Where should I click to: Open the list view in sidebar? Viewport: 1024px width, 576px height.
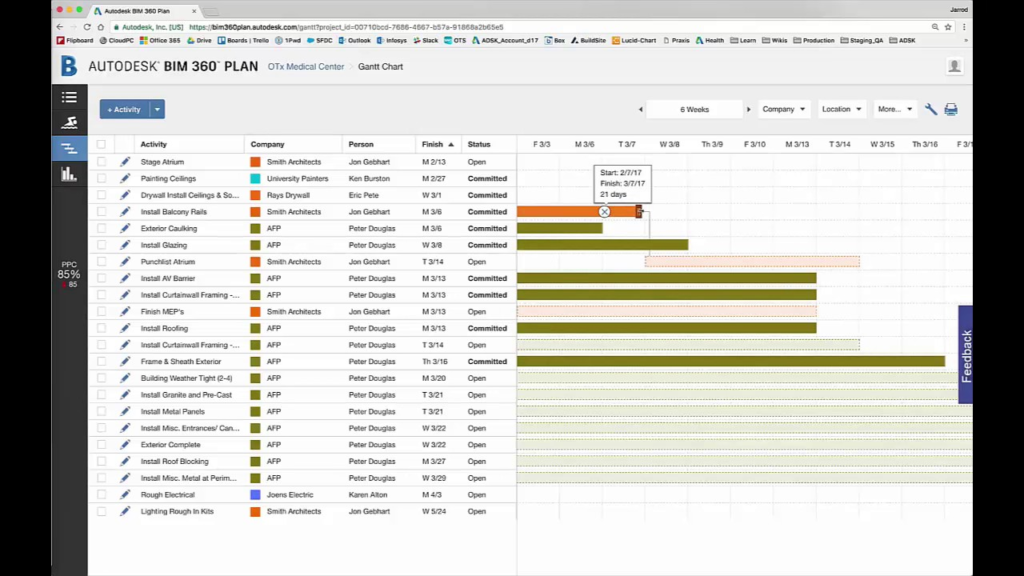click(x=69, y=97)
